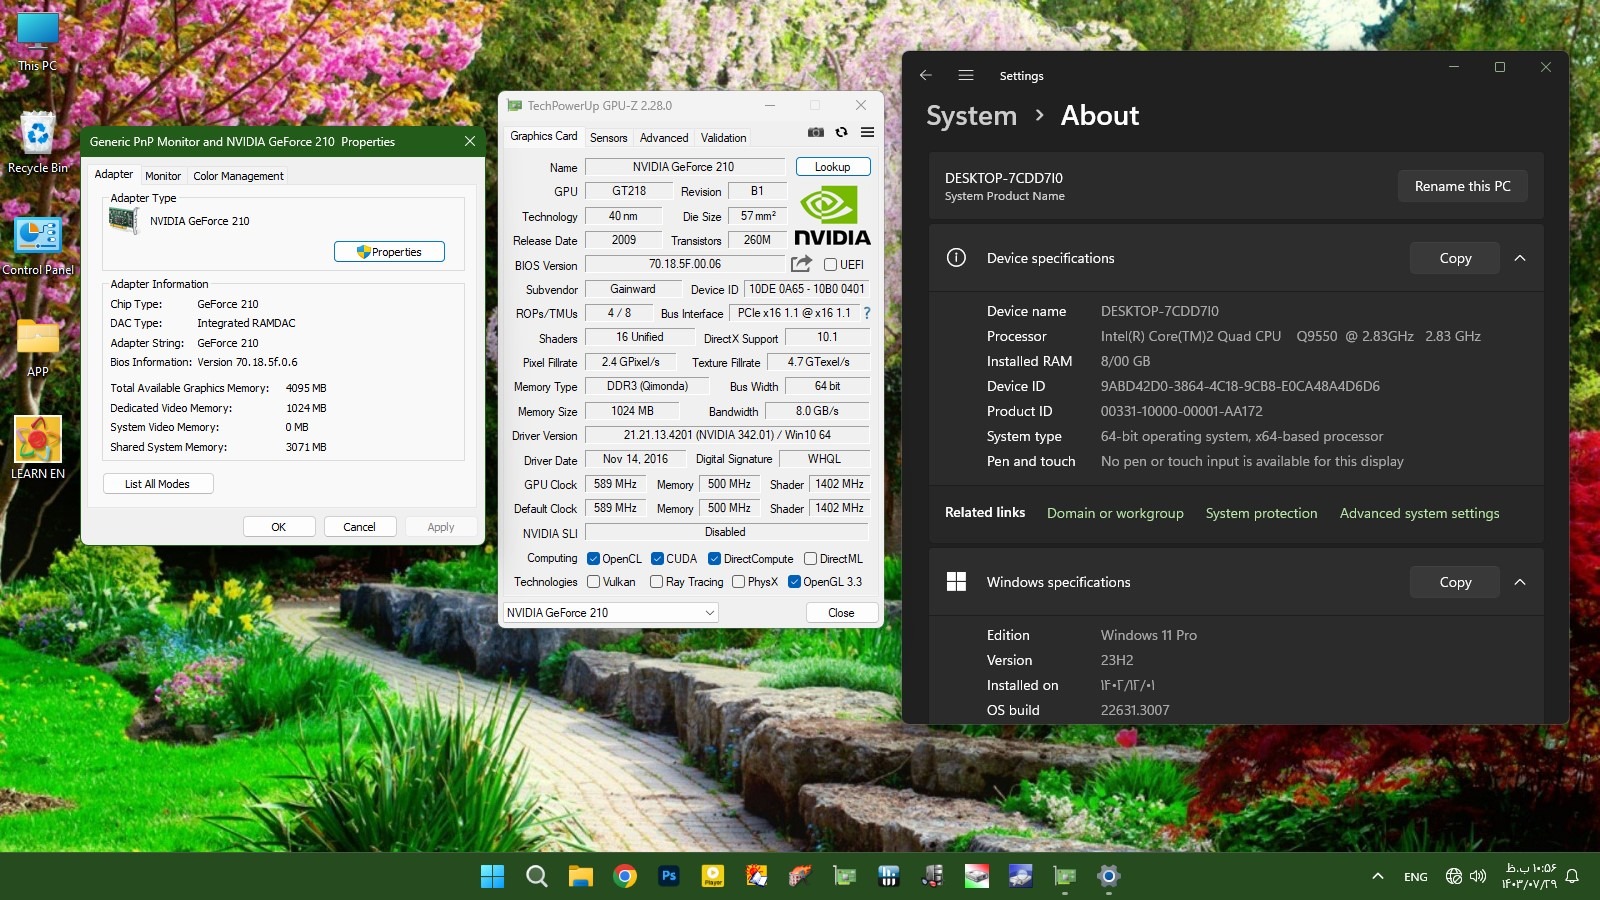Click the Settings back arrow
Viewport: 1600px width, 900px height.
[x=926, y=75]
